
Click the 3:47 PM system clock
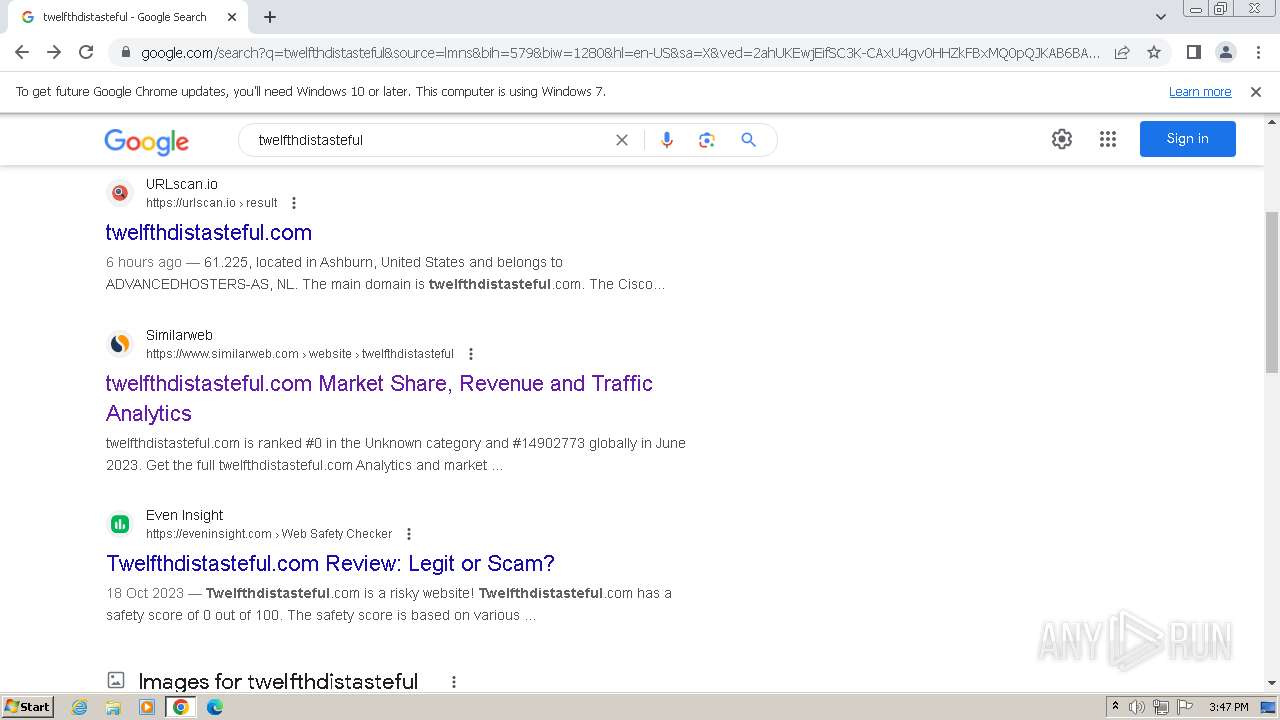click(1228, 707)
